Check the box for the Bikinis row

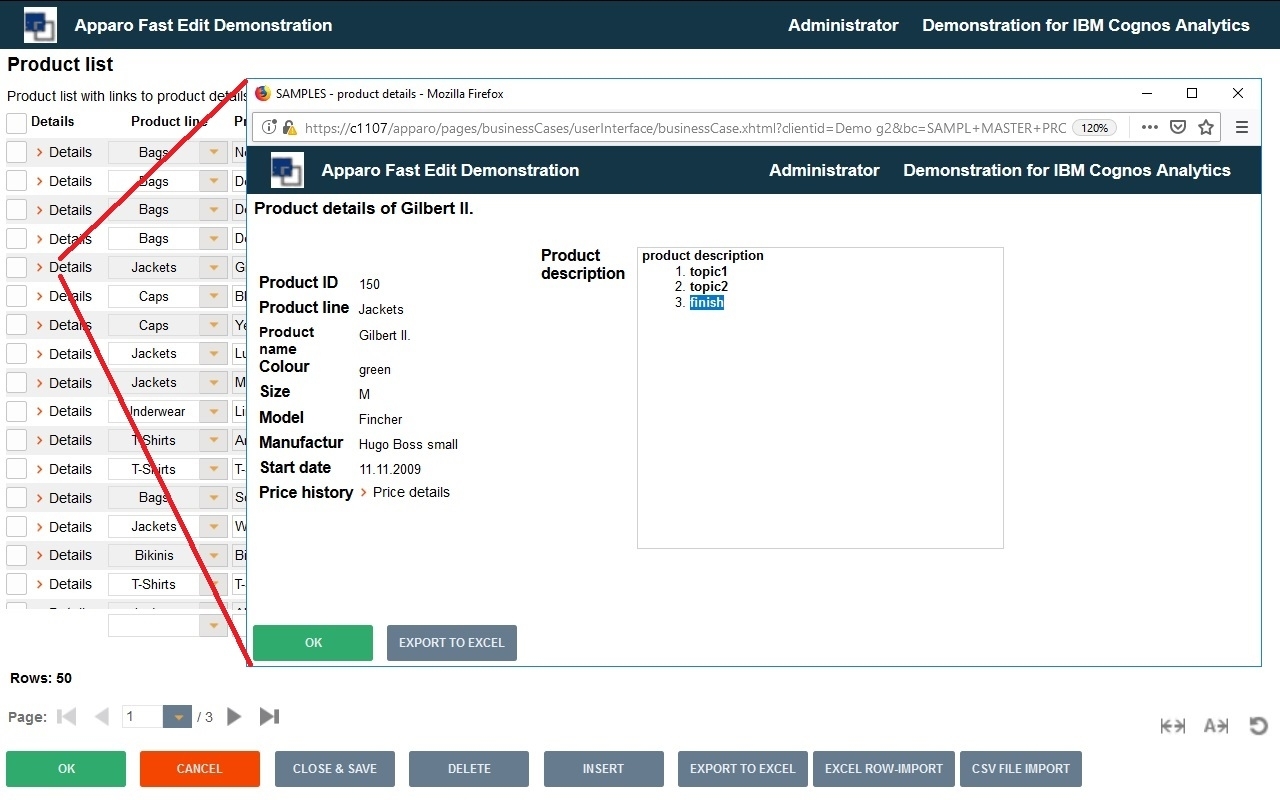pyautogui.click(x=17, y=555)
